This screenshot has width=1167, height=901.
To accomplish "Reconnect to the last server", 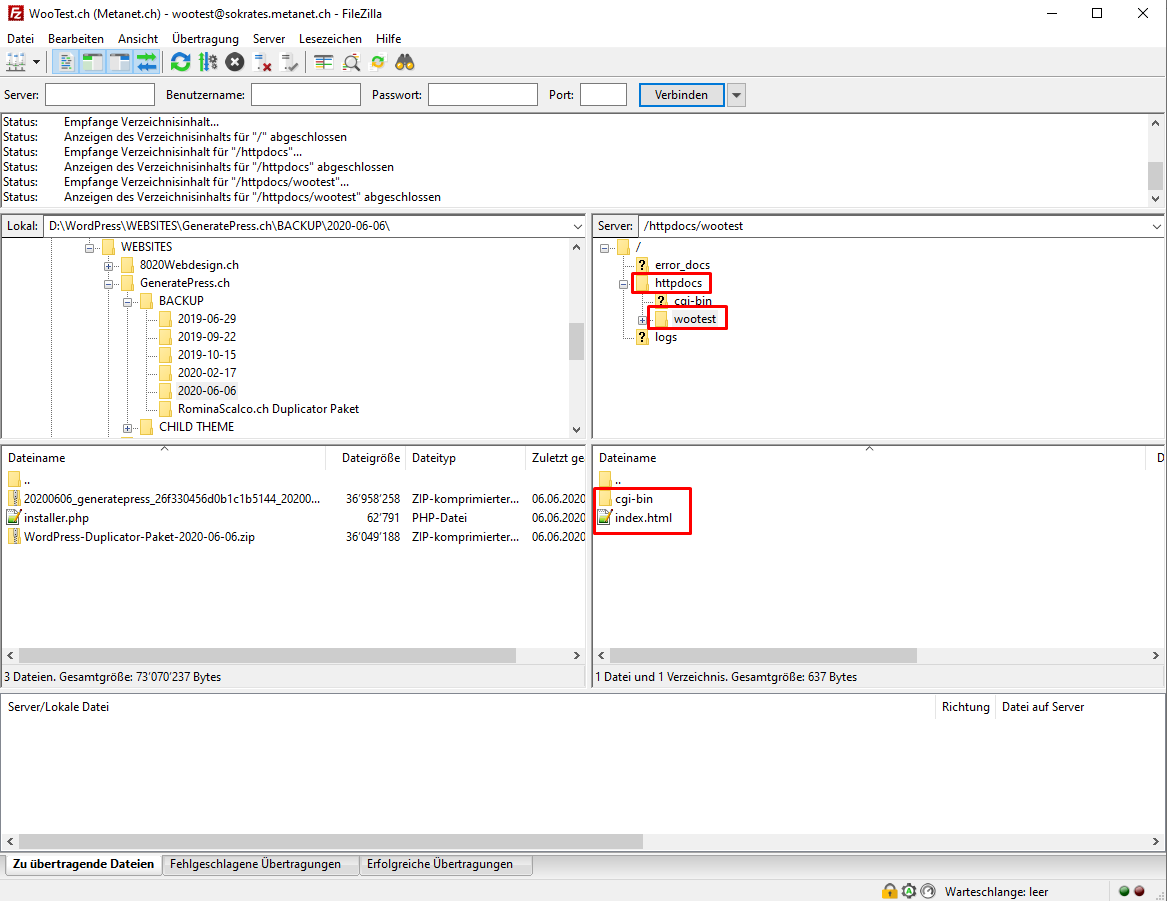I will click(x=289, y=62).
